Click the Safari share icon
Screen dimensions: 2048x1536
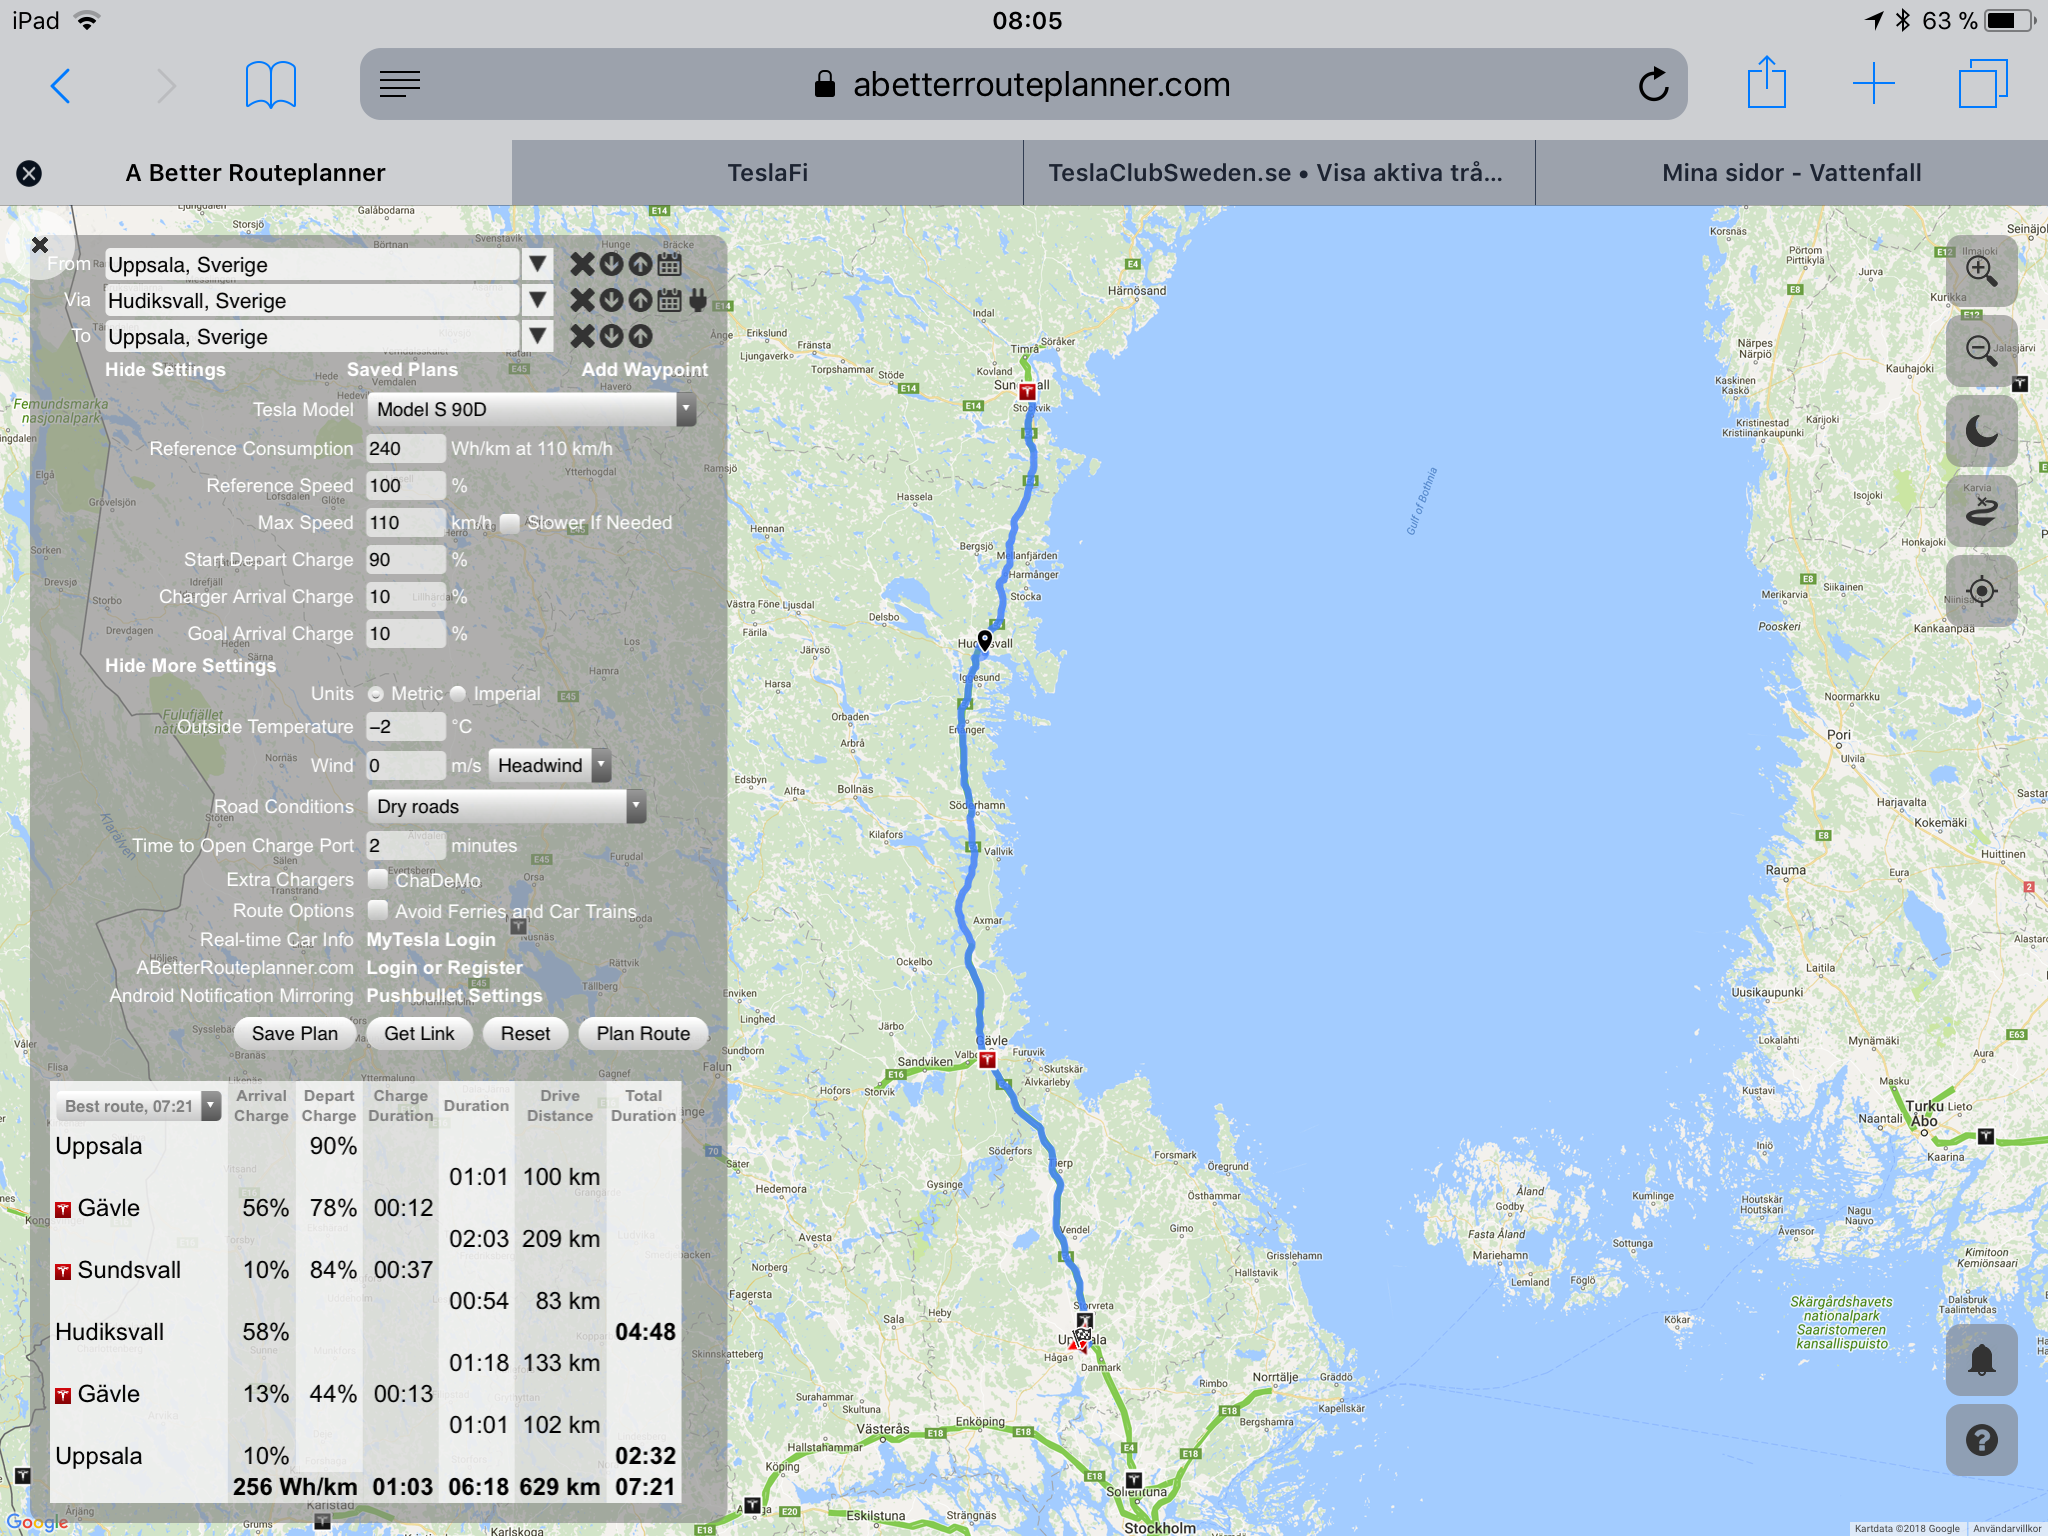click(1766, 84)
